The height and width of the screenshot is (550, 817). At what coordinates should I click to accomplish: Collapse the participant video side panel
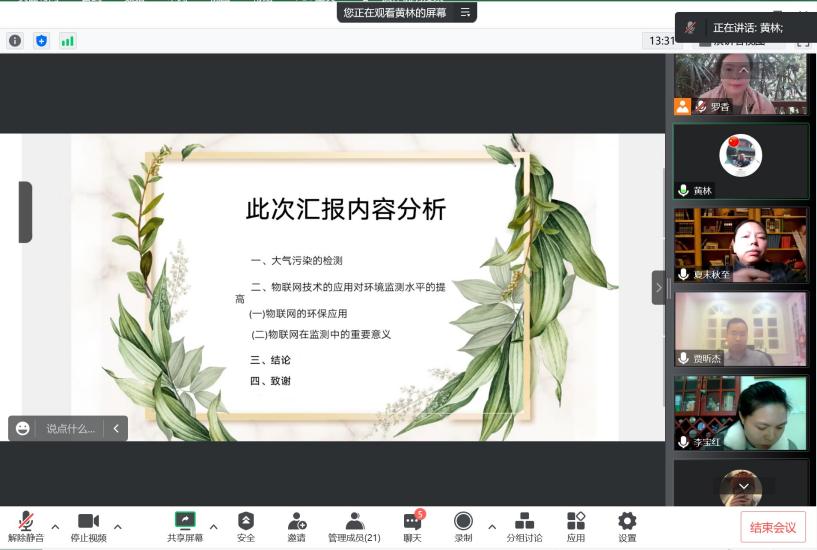(658, 288)
